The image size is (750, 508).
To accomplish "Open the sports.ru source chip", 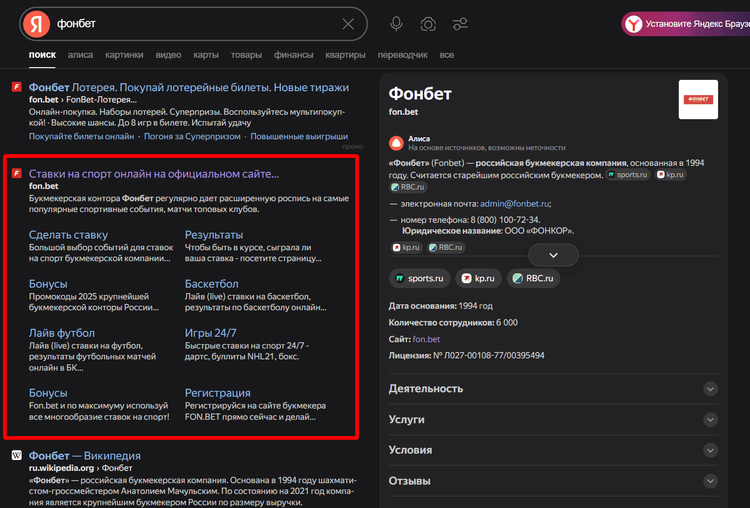I will pos(418,278).
